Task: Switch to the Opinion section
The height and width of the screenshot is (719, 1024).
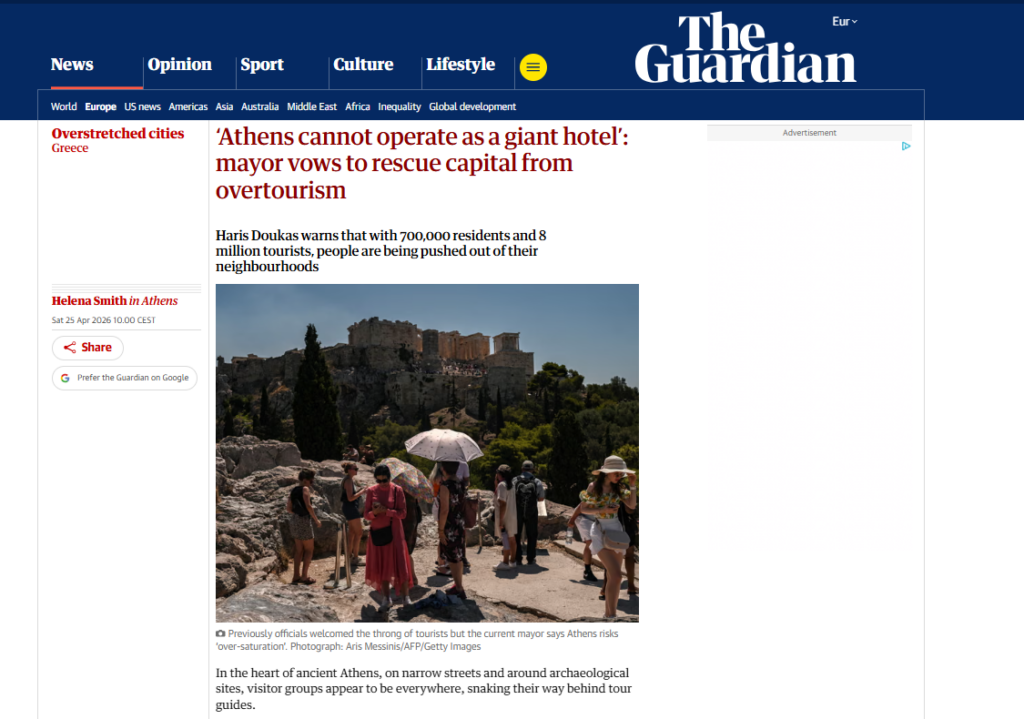Action: [x=180, y=65]
